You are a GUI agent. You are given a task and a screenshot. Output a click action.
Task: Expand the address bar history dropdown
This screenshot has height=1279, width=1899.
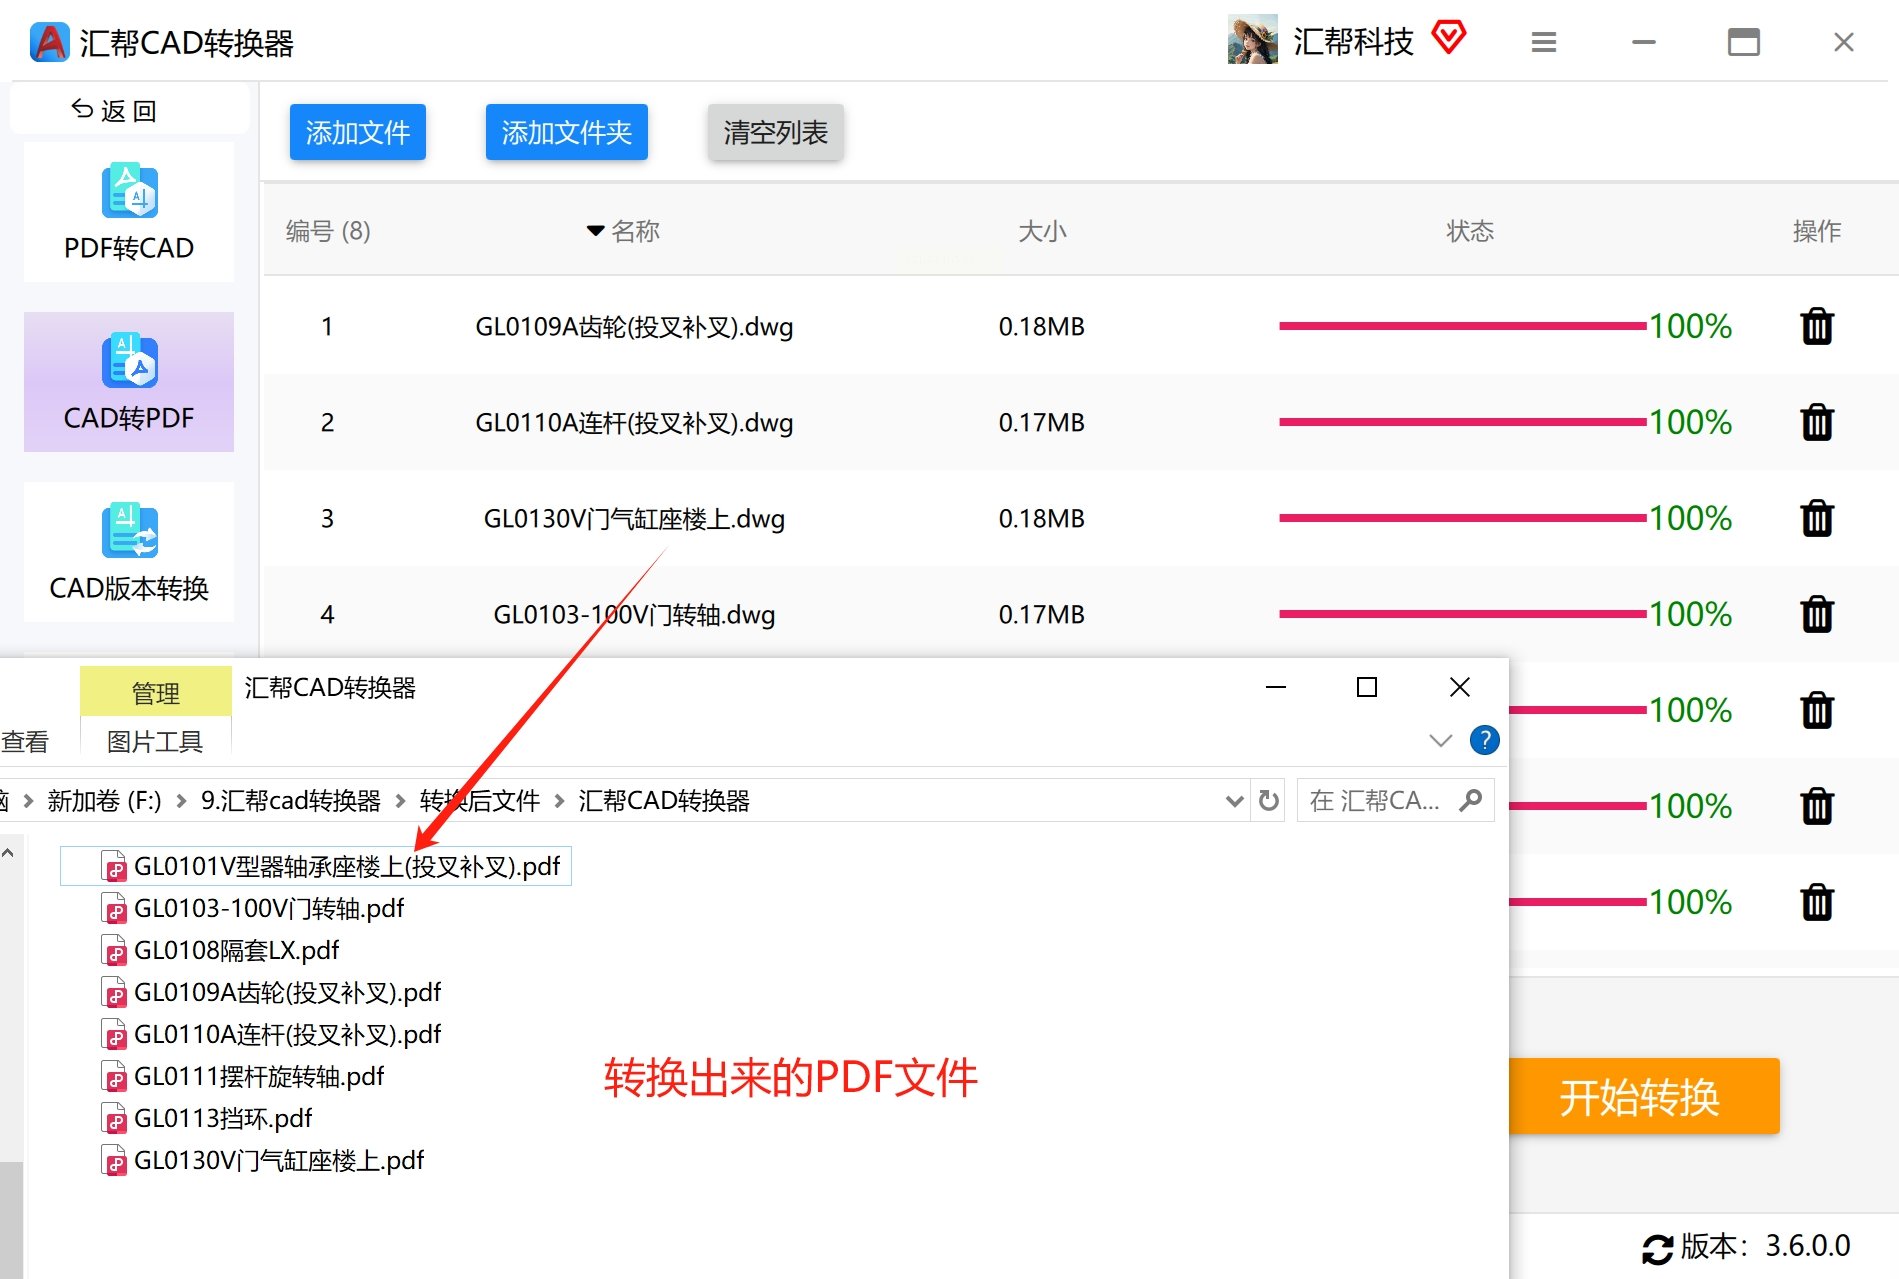[1234, 801]
